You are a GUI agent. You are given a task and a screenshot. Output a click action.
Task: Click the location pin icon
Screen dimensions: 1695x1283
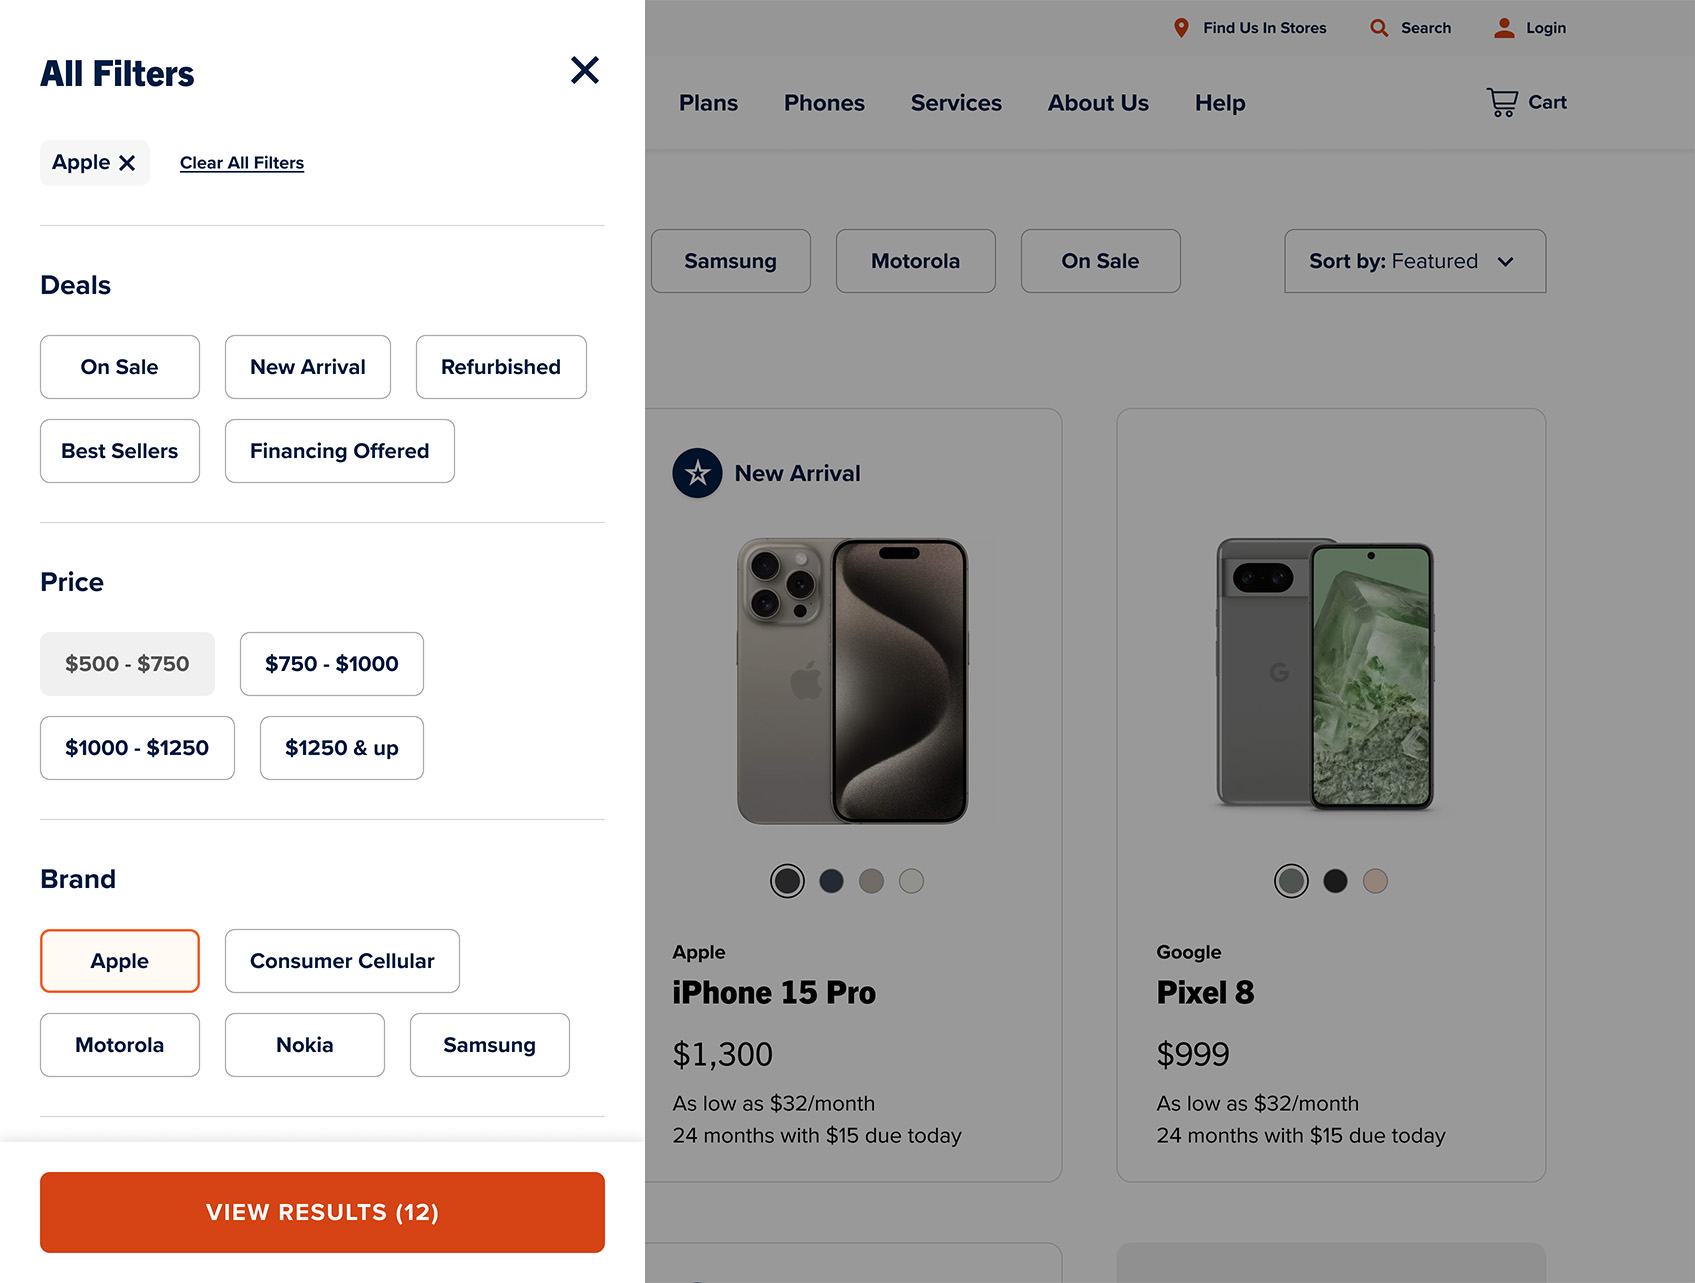pyautogui.click(x=1181, y=28)
